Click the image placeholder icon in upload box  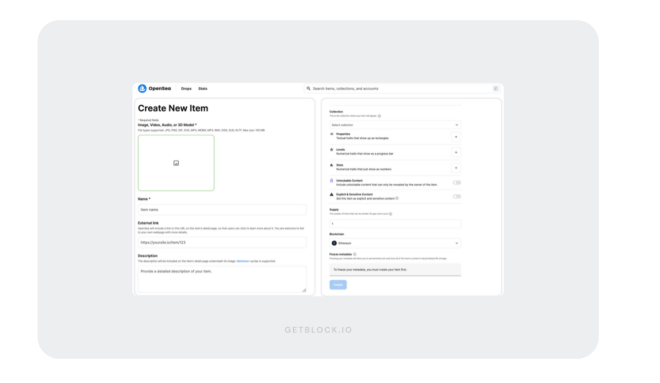coord(176,163)
